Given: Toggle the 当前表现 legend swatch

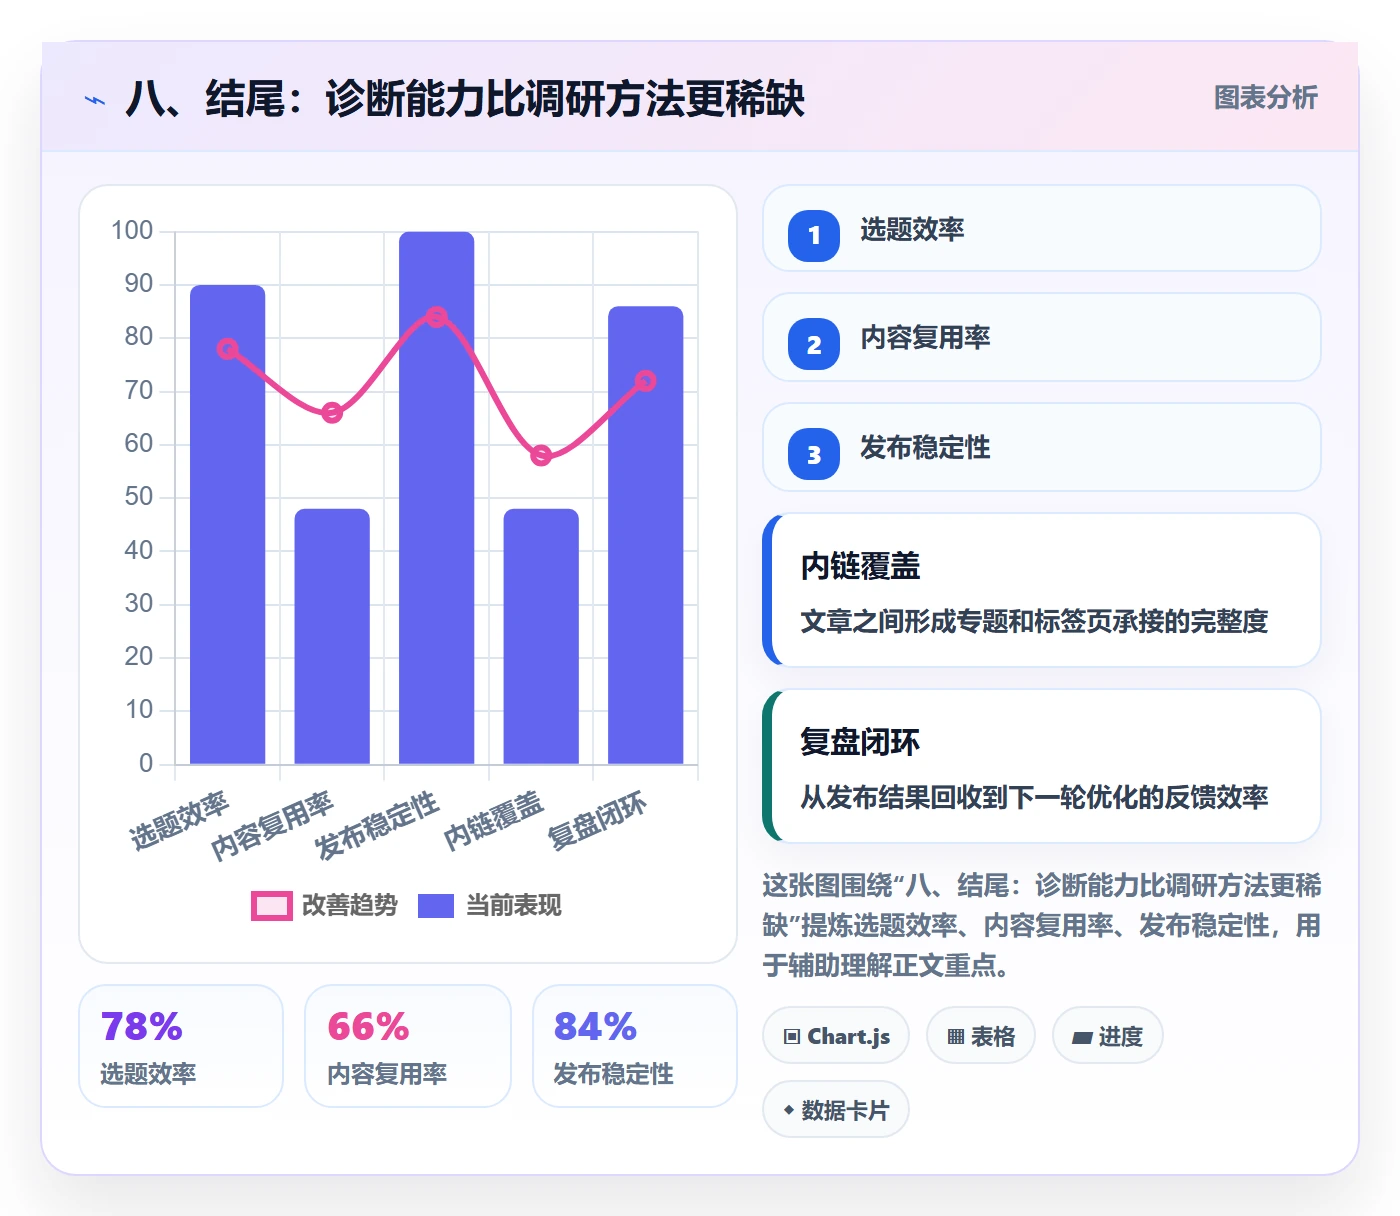Looking at the screenshot, I should click(436, 906).
